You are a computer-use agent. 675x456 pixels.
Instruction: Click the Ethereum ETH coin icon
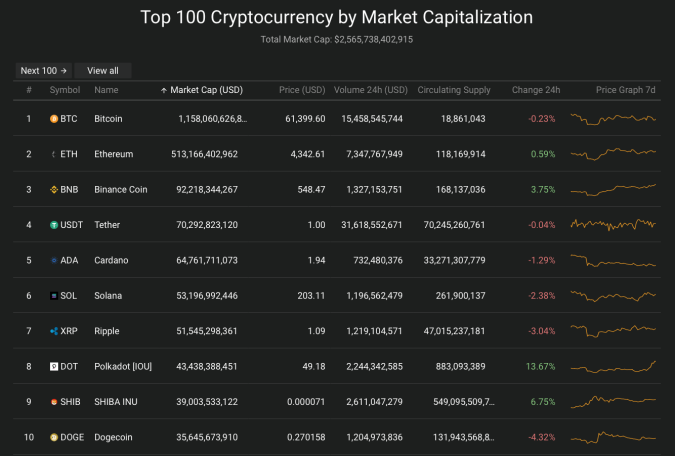click(54, 154)
